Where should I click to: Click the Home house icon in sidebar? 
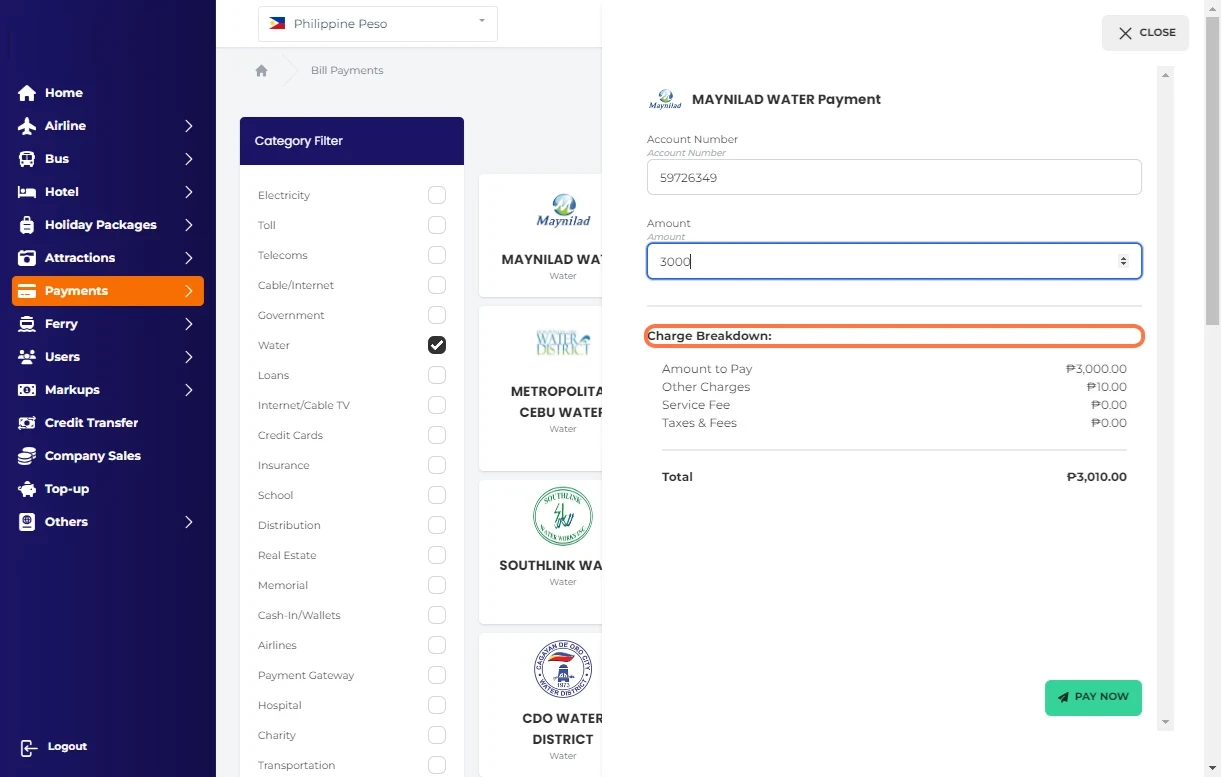point(27,93)
